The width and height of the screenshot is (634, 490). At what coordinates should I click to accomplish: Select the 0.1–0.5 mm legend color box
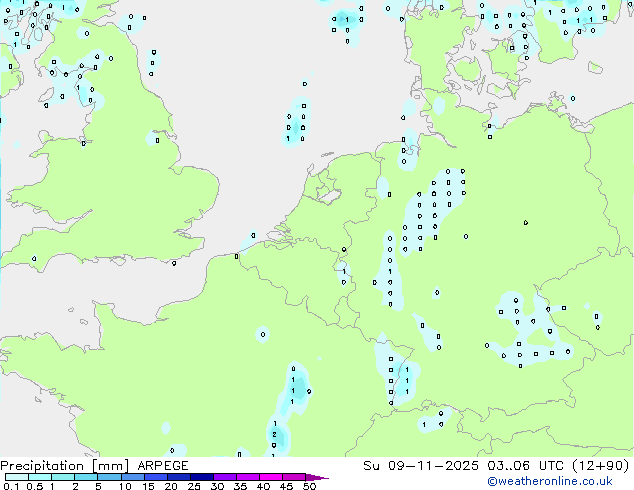point(17,477)
